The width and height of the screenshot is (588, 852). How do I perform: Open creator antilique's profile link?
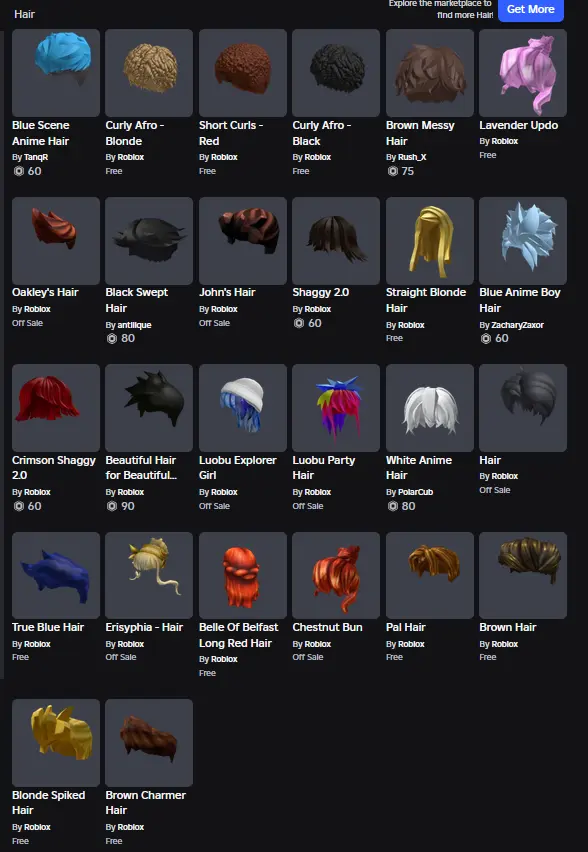click(134, 325)
